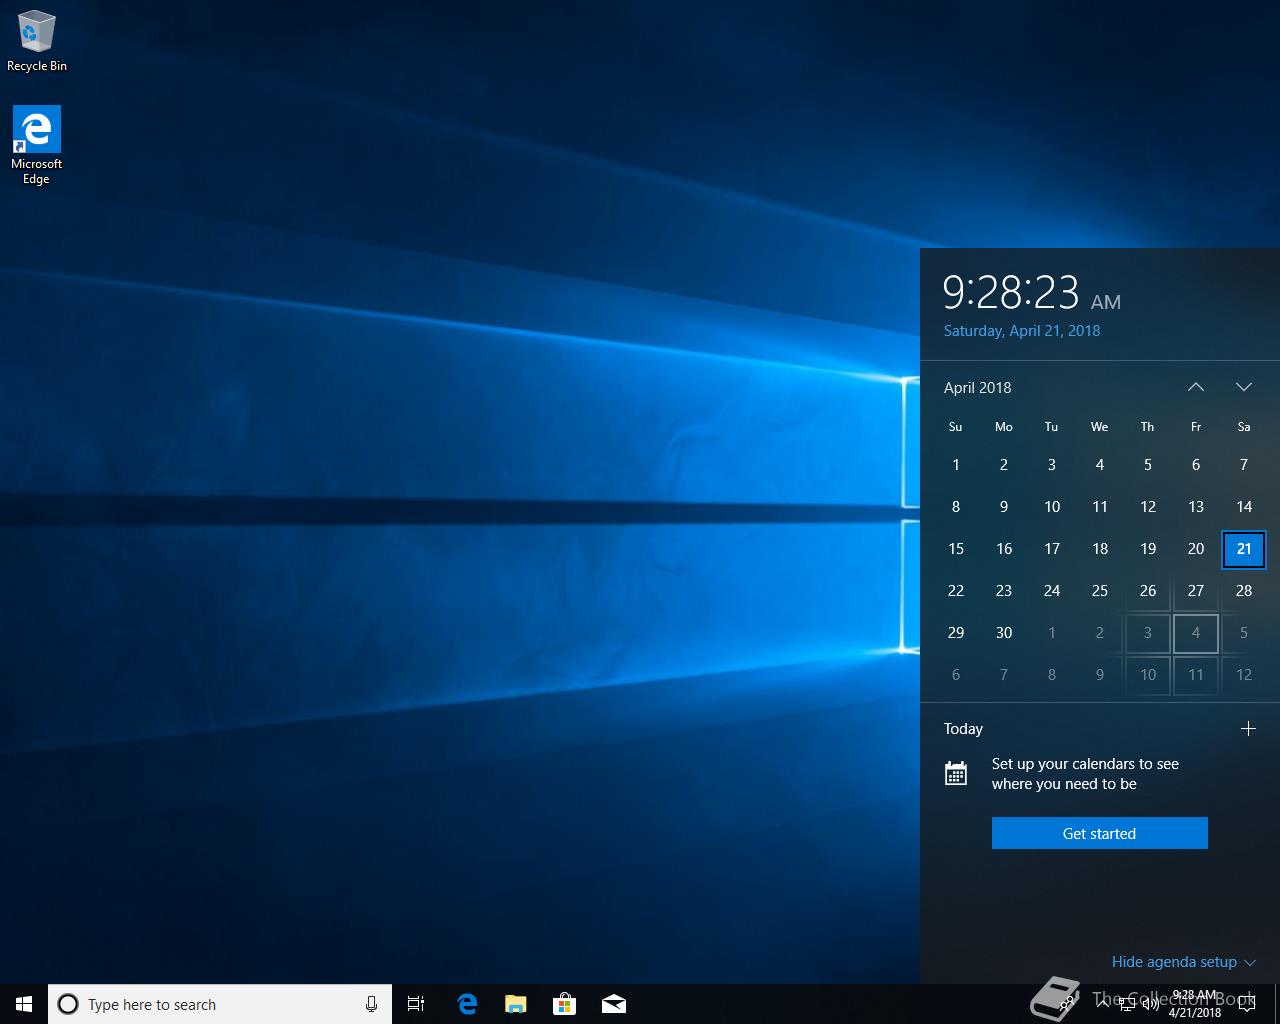The width and height of the screenshot is (1280, 1024).
Task: Select the date 23 in the calendar
Action: (1004, 591)
